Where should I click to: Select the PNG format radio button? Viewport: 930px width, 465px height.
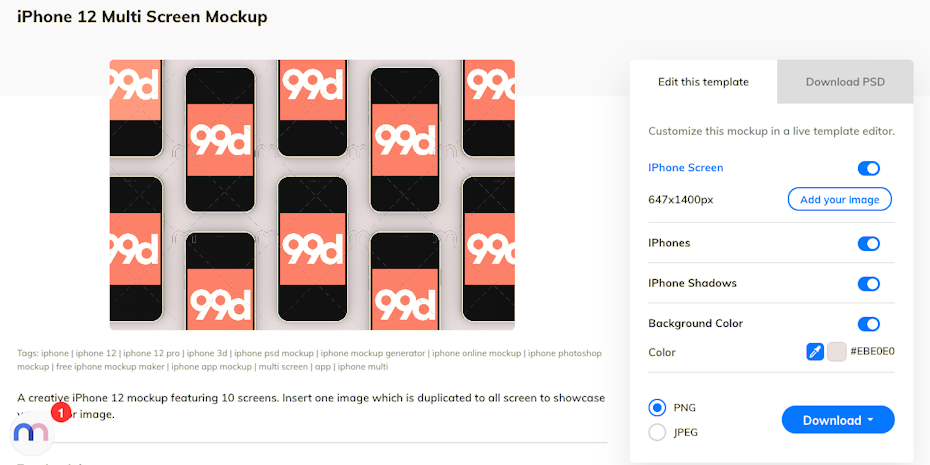(x=657, y=408)
